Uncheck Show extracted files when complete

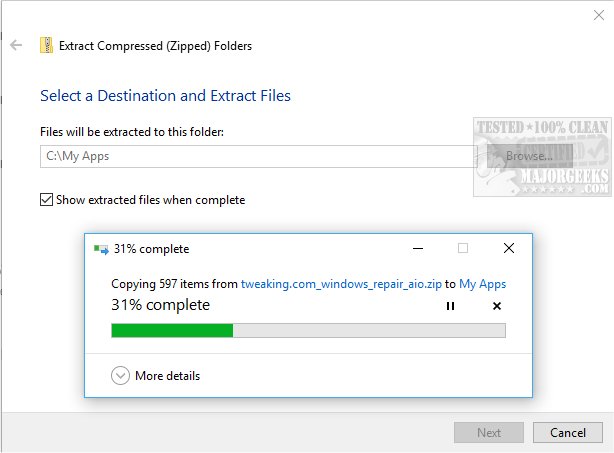point(46,200)
